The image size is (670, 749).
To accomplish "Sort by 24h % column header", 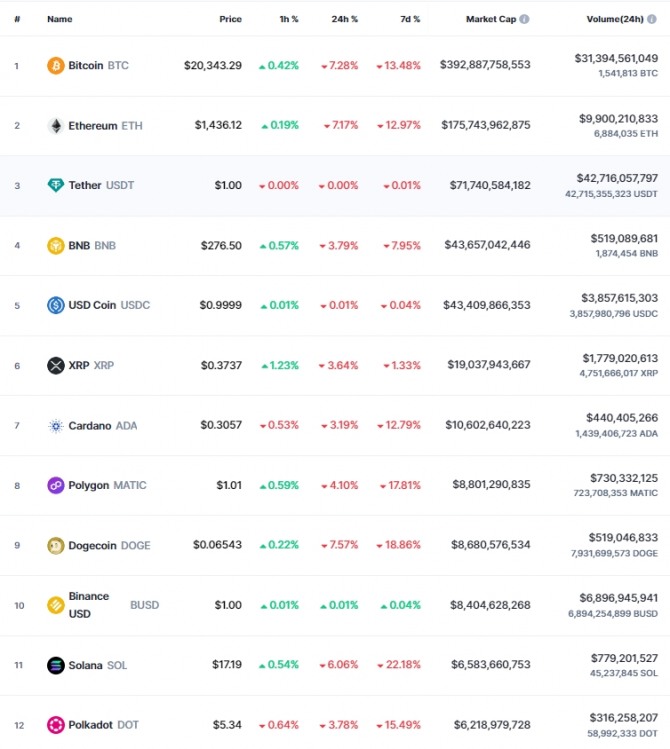I will pyautogui.click(x=345, y=19).
